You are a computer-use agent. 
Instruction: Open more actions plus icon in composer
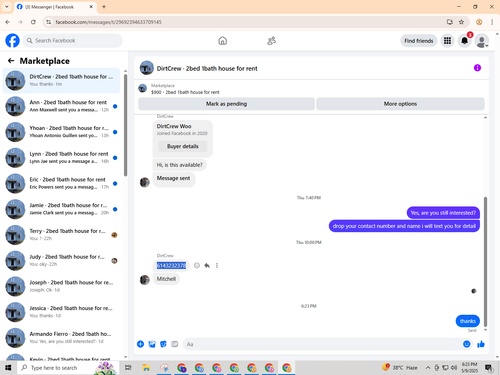pyautogui.click(x=140, y=344)
